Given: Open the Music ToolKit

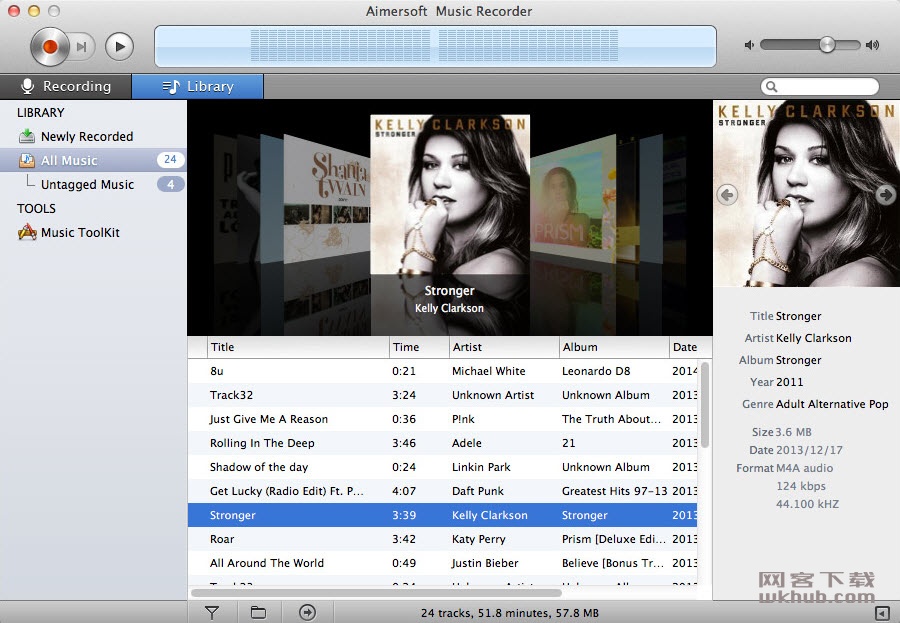Looking at the screenshot, I should coord(80,233).
